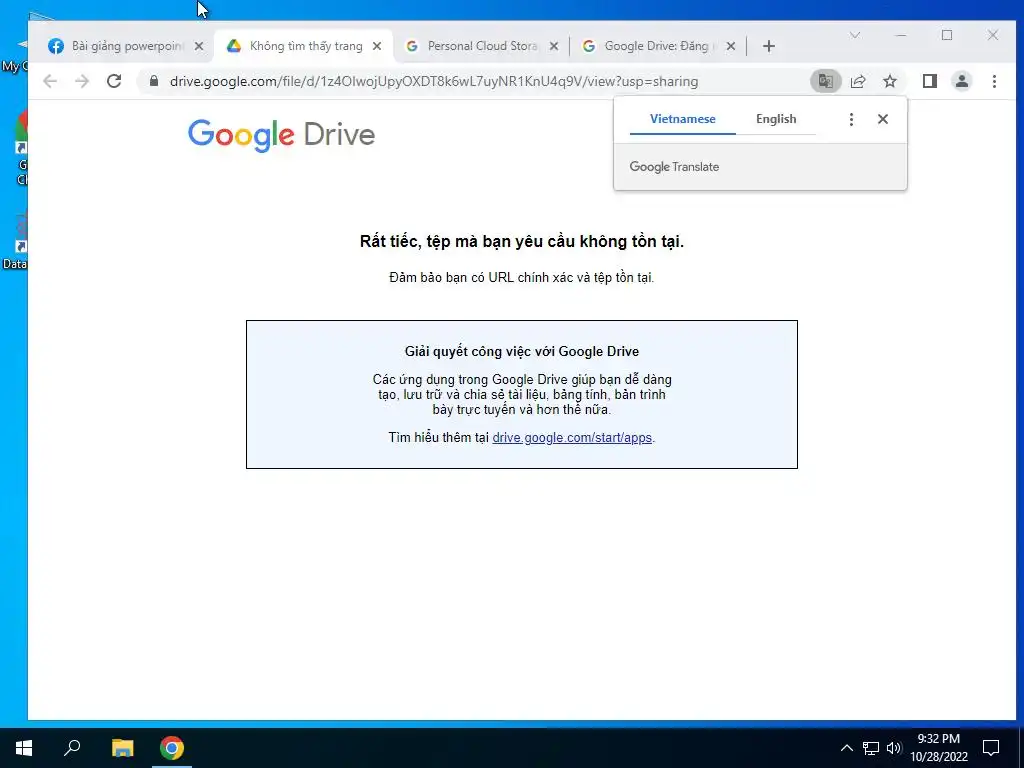Screen dimensions: 1024x768
Task: Share this page icon in address bar
Action: pos(858,81)
